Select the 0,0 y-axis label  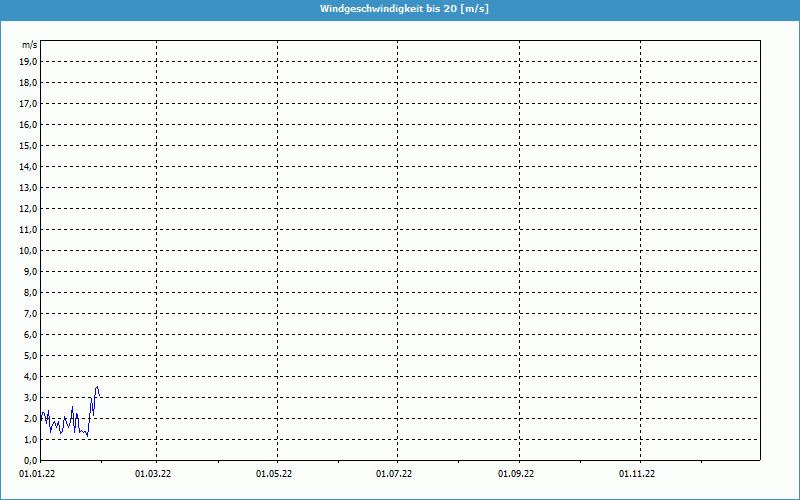[31, 460]
